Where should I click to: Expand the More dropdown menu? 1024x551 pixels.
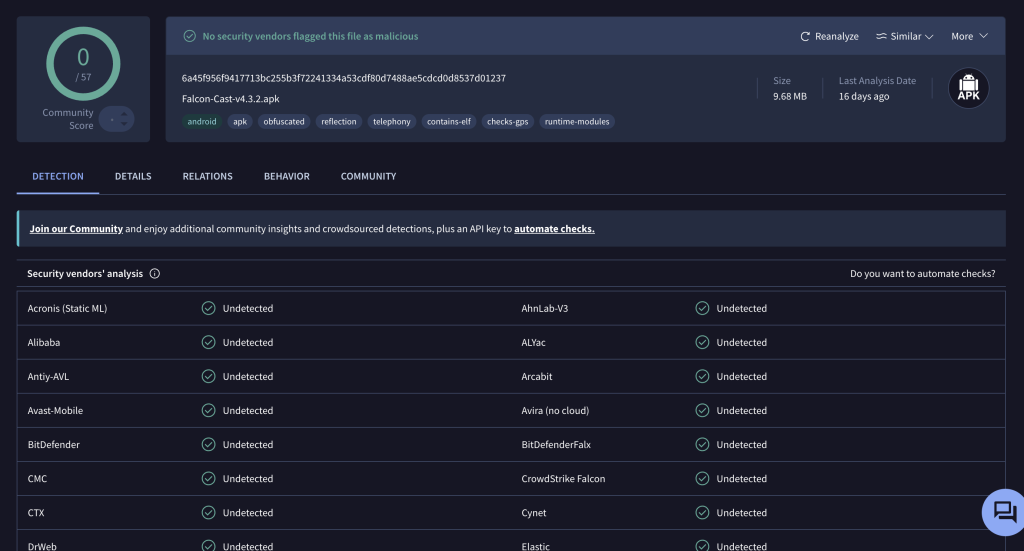[x=969, y=37]
